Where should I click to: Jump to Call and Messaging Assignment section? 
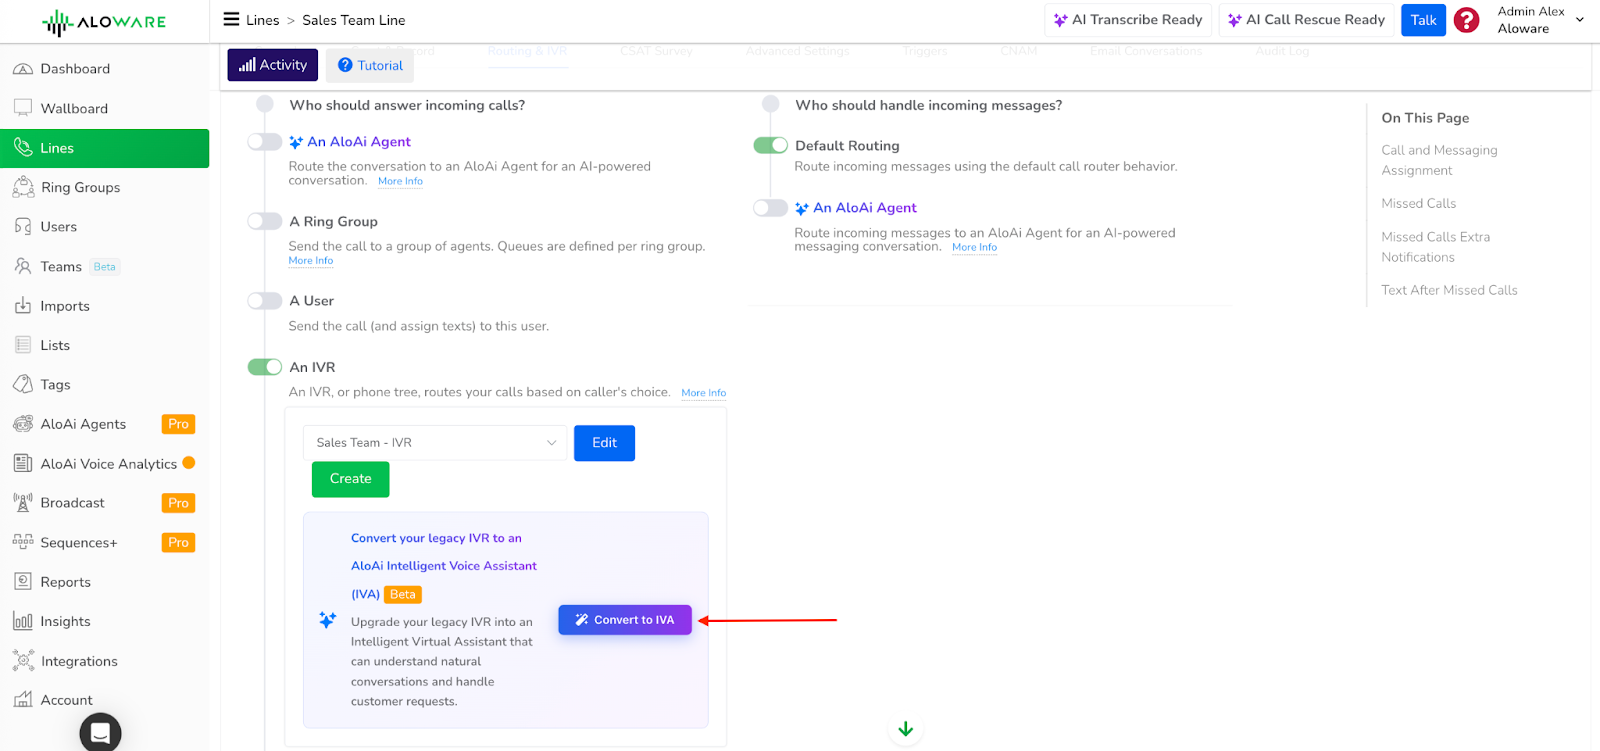[1439, 160]
